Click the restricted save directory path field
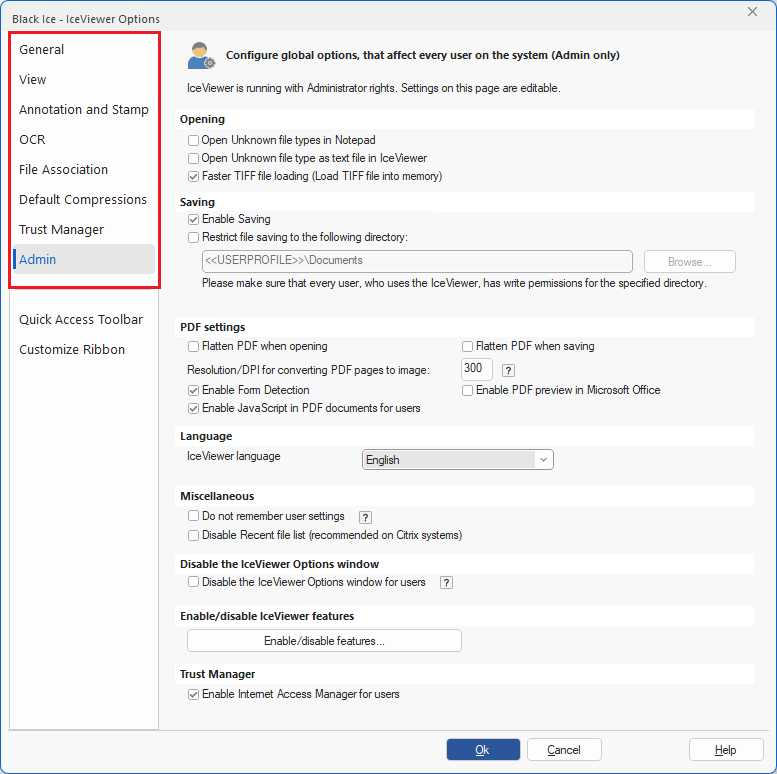Screen dimensions: 777x774 pos(417,261)
